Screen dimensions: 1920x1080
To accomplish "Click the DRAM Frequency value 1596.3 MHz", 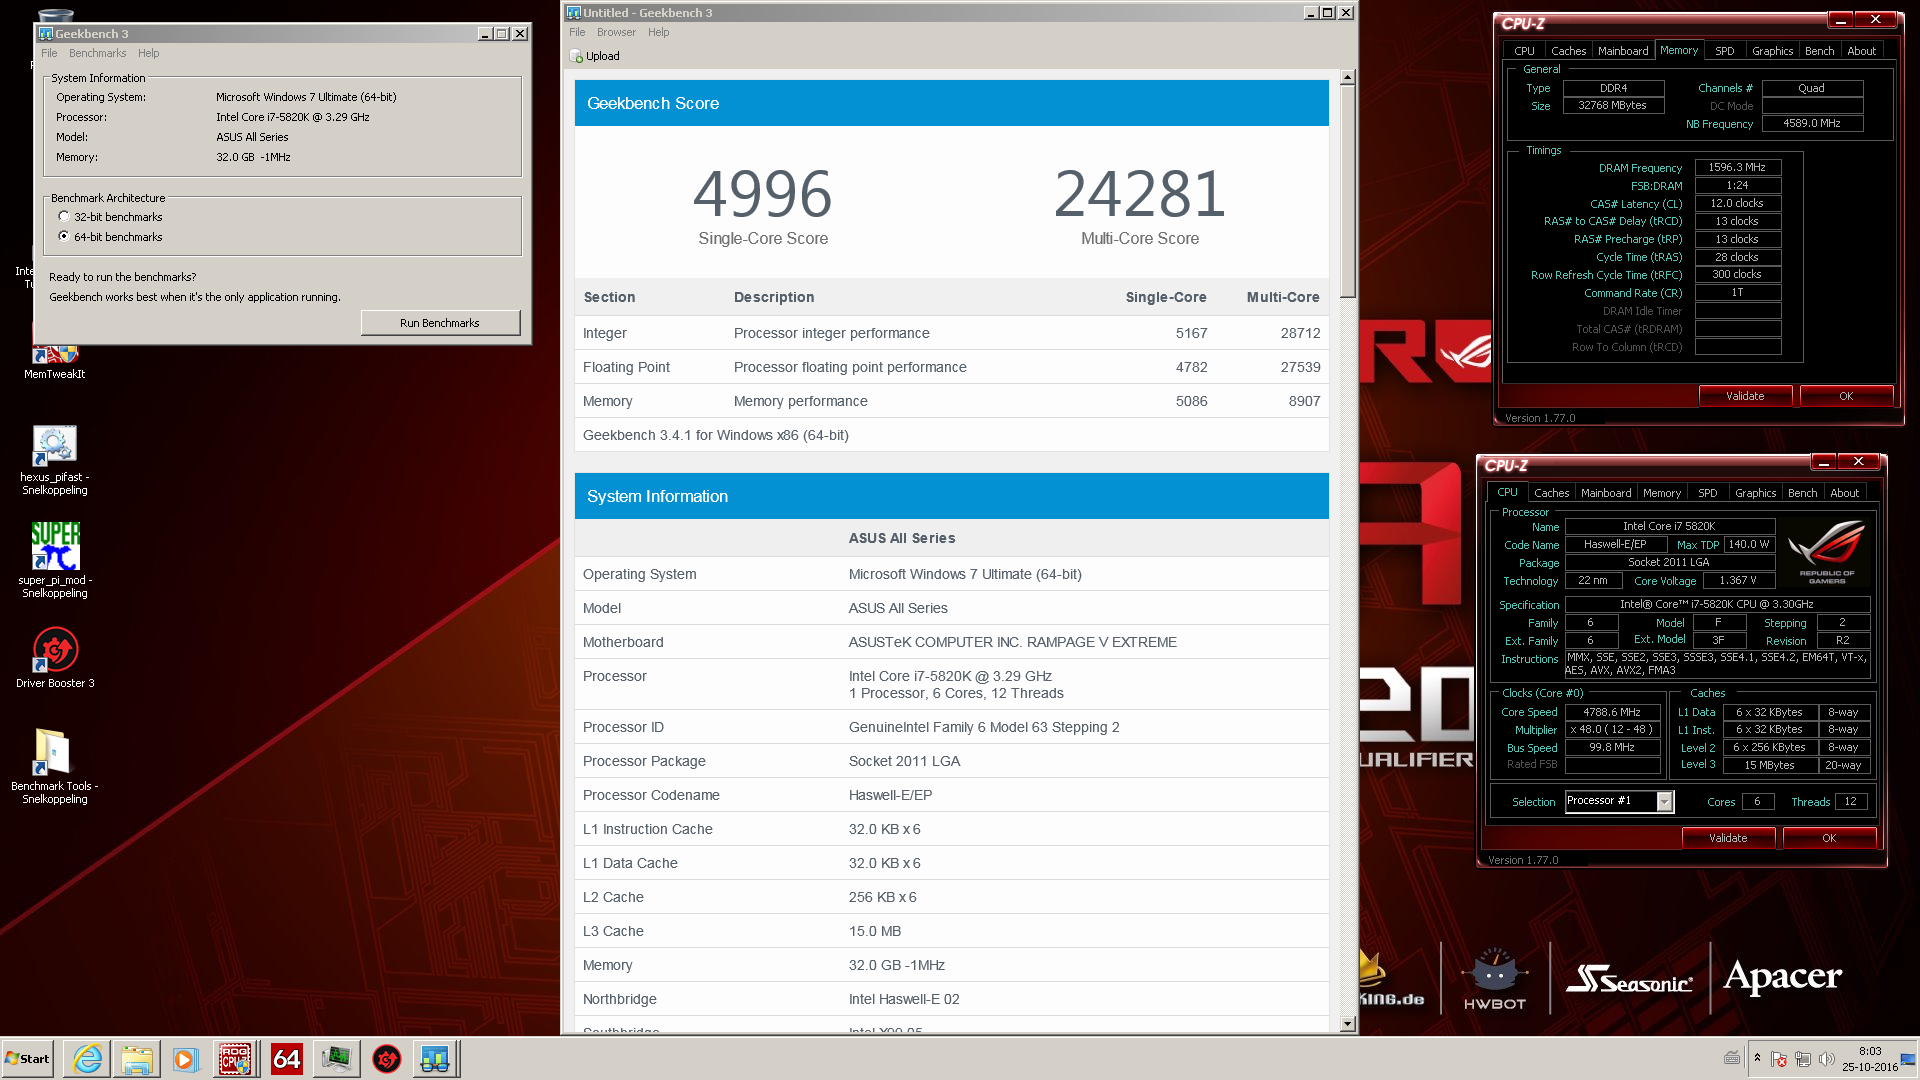I will [x=1737, y=168].
